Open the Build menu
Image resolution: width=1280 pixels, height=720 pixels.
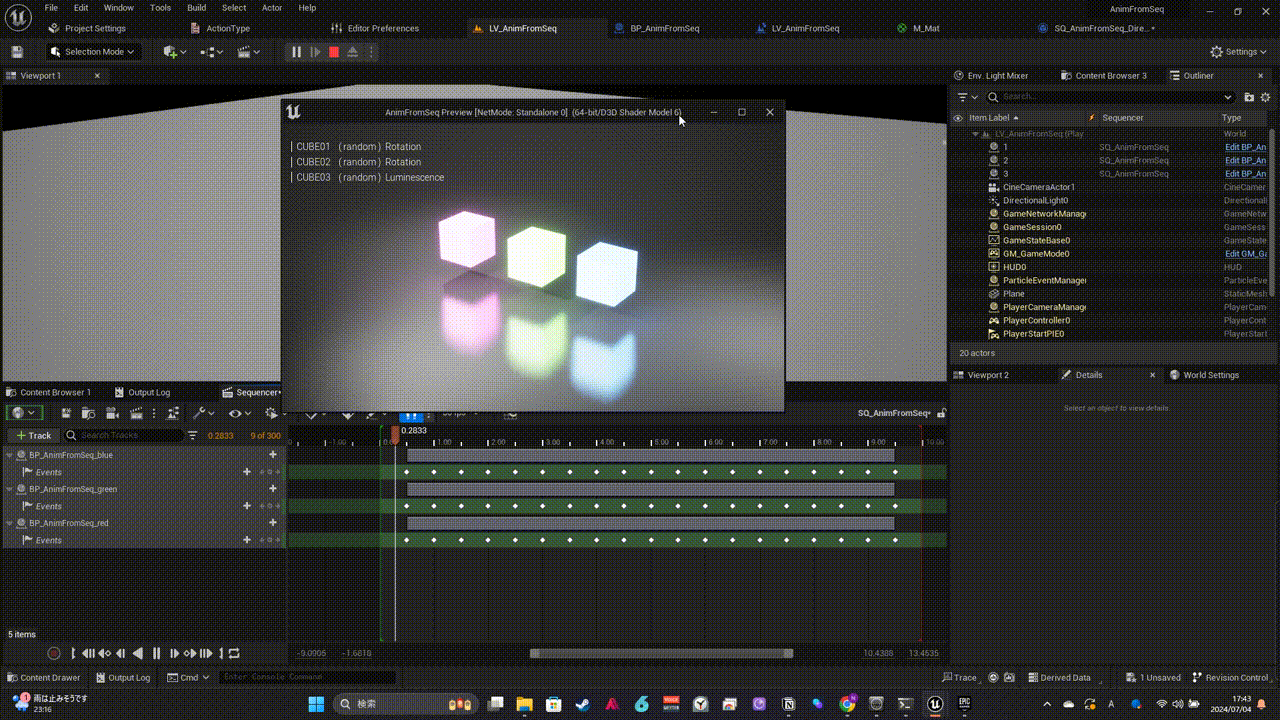point(197,8)
